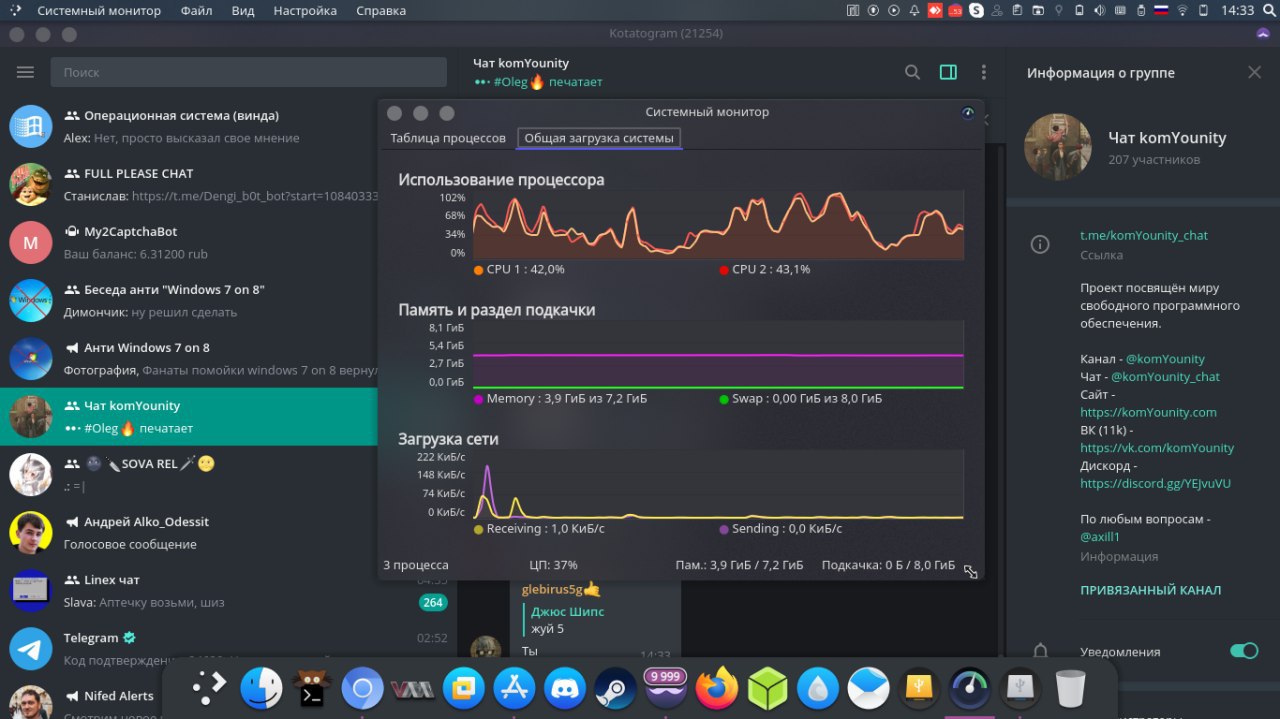Click the Kotatogram search field
The height and width of the screenshot is (719, 1280).
click(248, 72)
